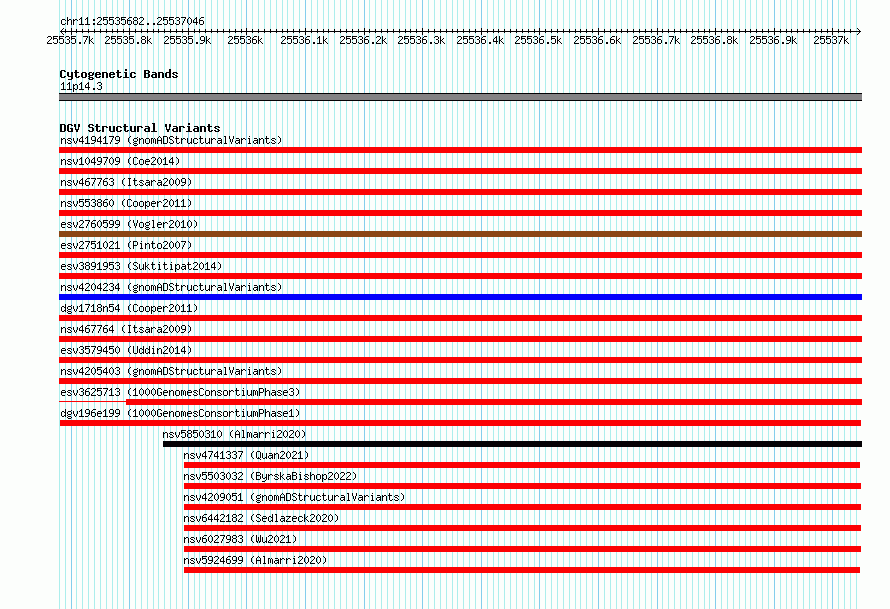Screen dimensions: 890x609
Task: Click the nsv467764 (Itsara2009) label
Action: coord(126,329)
